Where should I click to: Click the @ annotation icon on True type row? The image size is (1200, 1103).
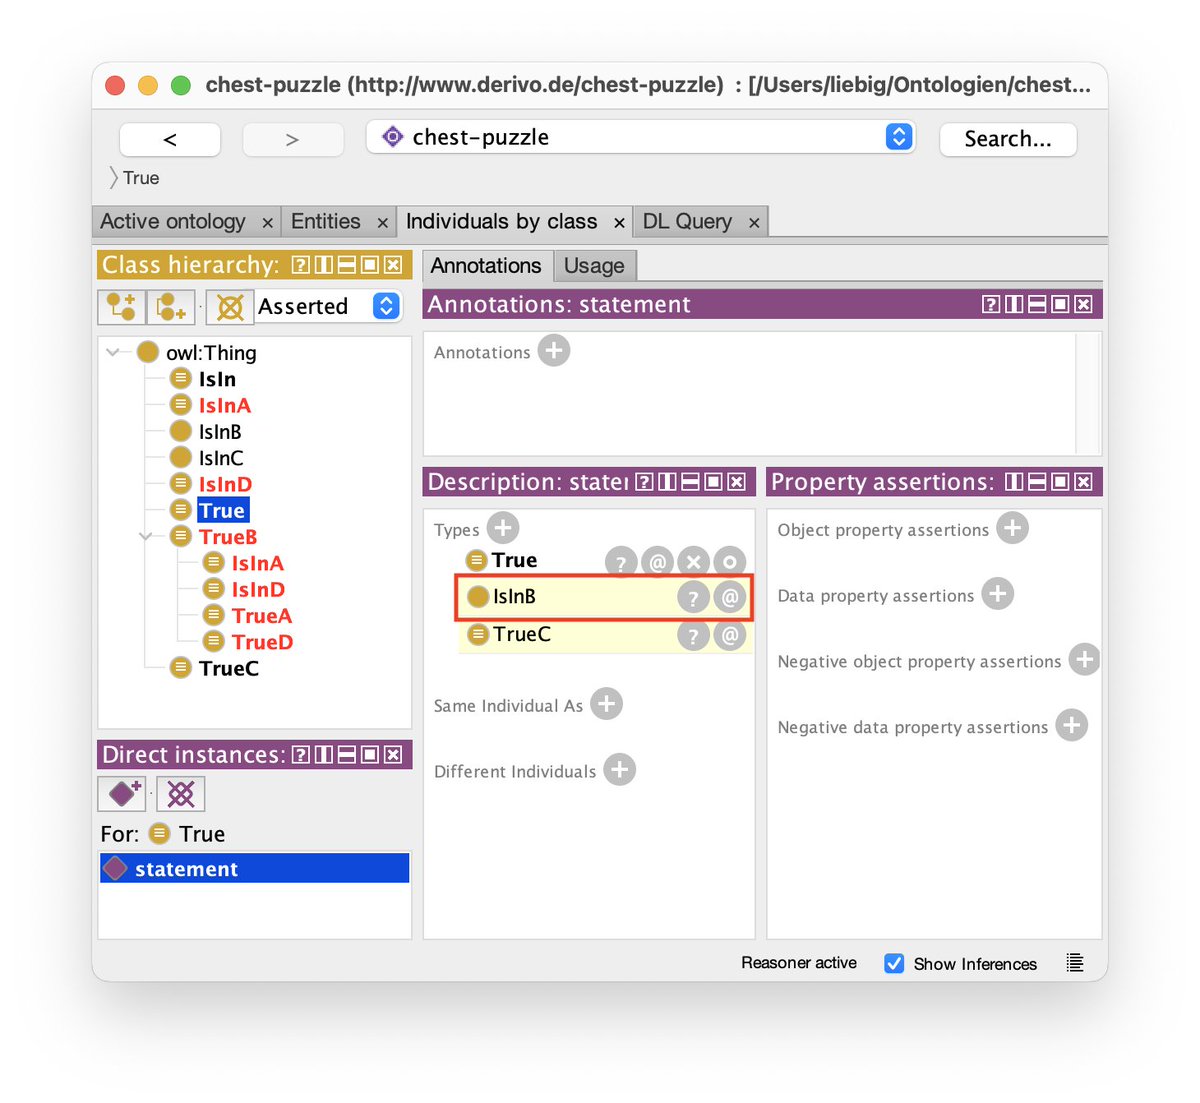pos(657,562)
